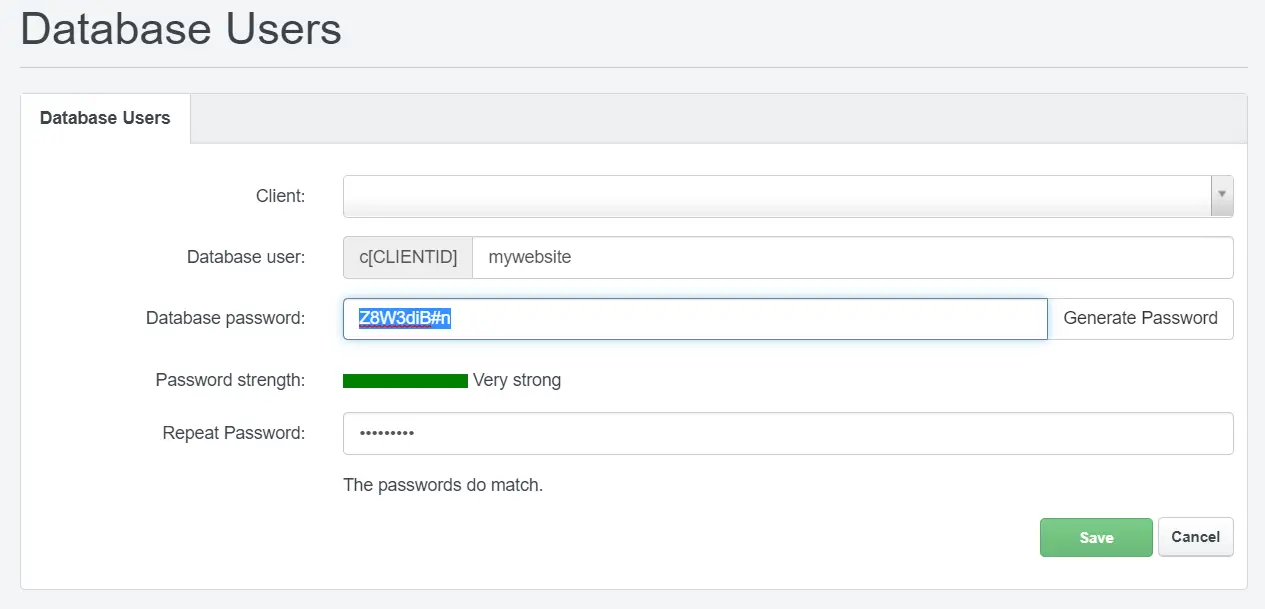Click the green password strength bar
The height and width of the screenshot is (609, 1265).
point(405,380)
